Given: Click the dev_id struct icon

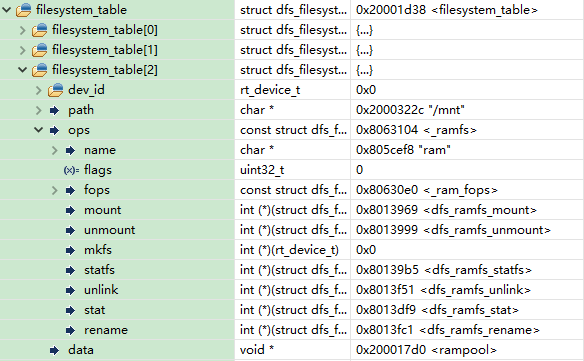Looking at the screenshot, I should point(55,90).
